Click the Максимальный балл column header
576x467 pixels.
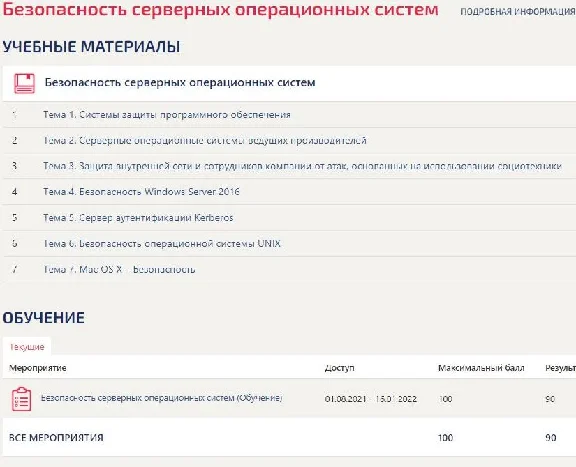coord(481,368)
